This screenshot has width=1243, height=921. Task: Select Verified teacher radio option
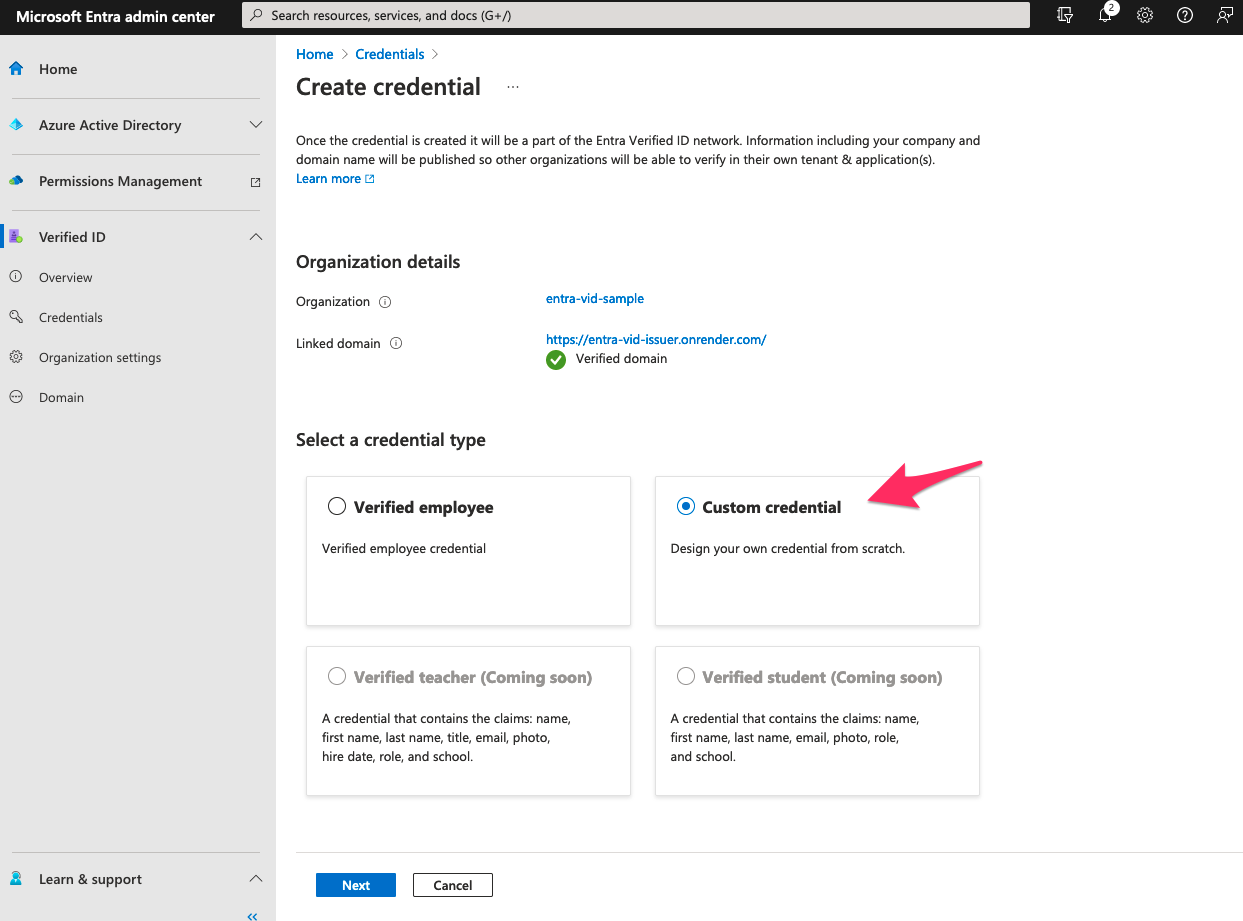337,677
